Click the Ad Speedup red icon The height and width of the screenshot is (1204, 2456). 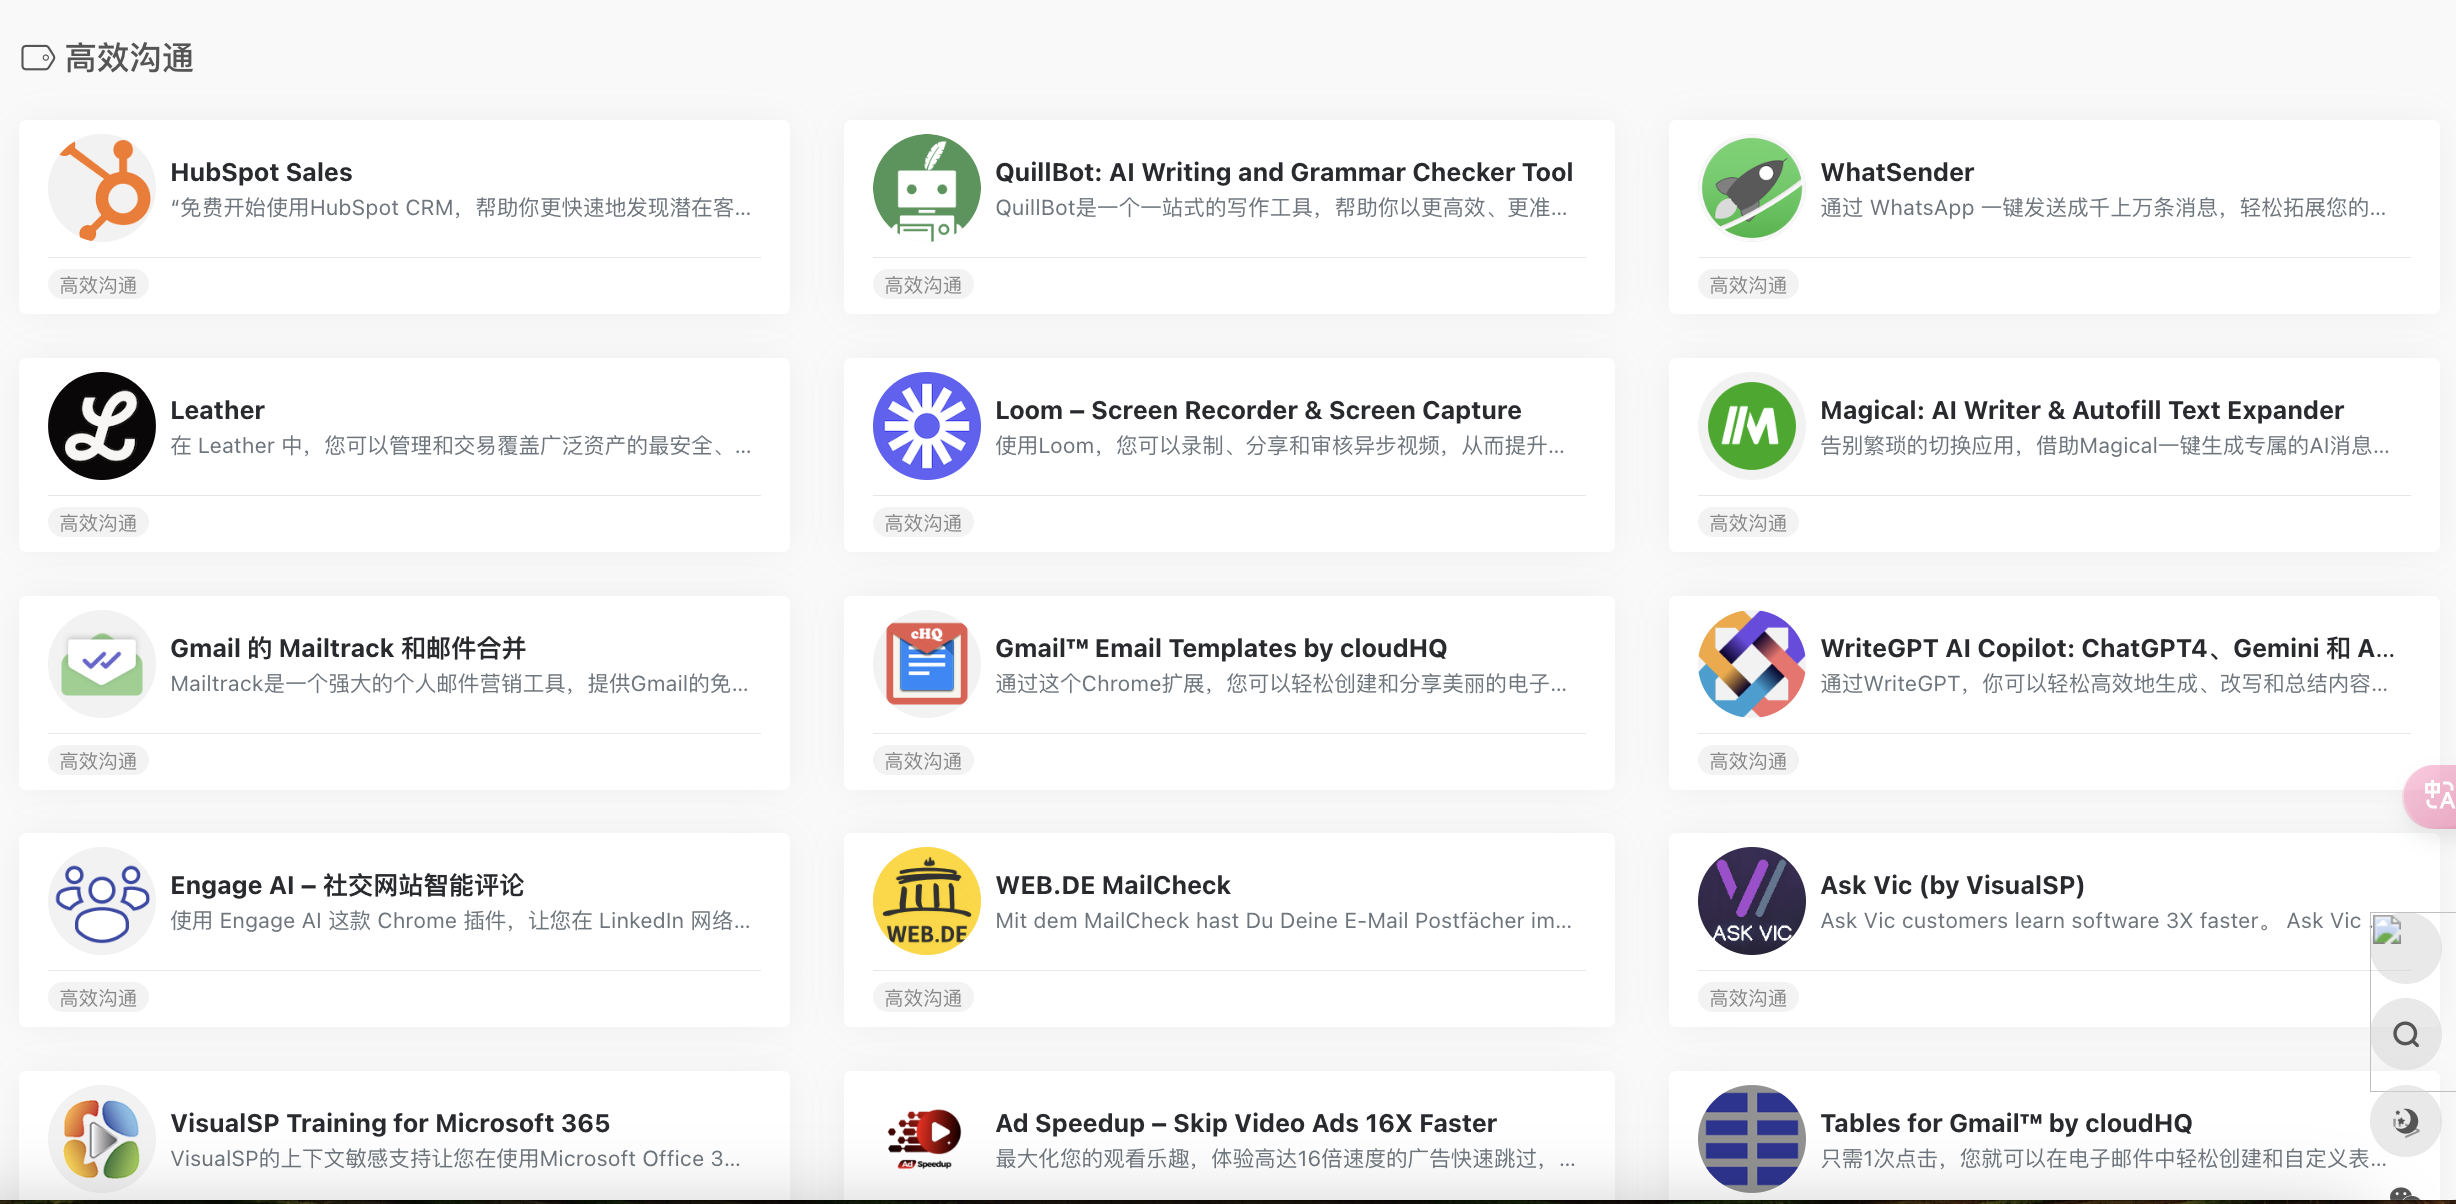(927, 1139)
